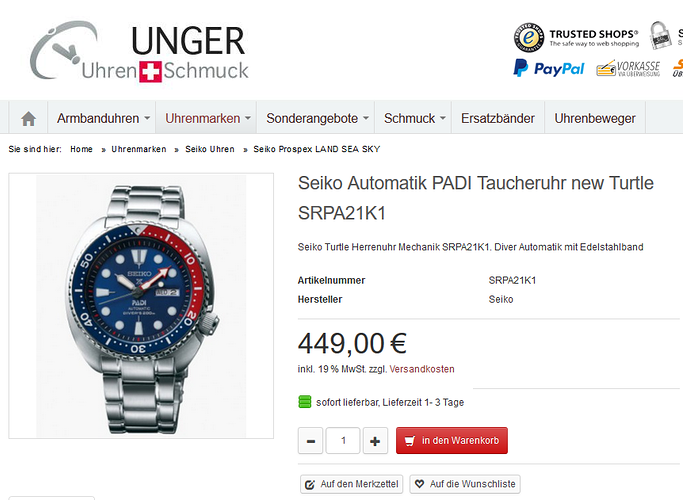Image resolution: width=683 pixels, height=500 pixels.
Task: Go to the home icon in navigation bar
Action: pyautogui.click(x=28, y=118)
